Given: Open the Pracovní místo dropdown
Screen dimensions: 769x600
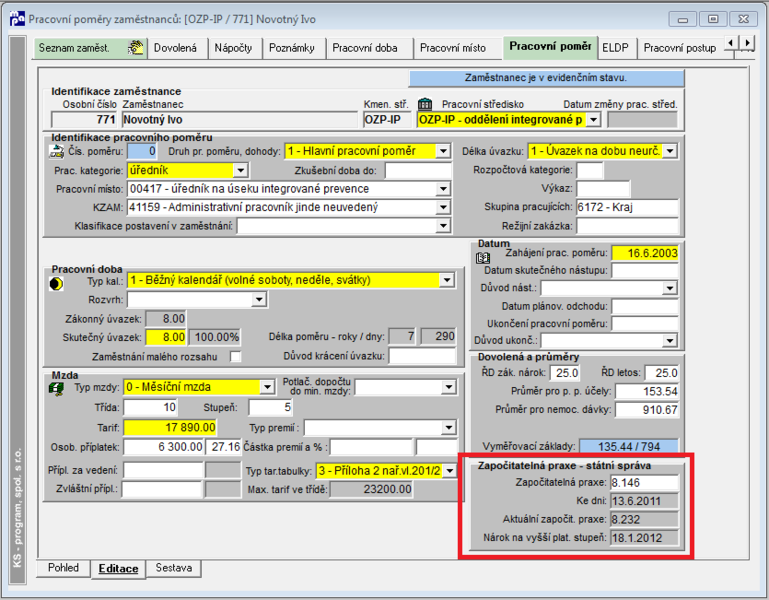Looking at the screenshot, I should point(443,189).
